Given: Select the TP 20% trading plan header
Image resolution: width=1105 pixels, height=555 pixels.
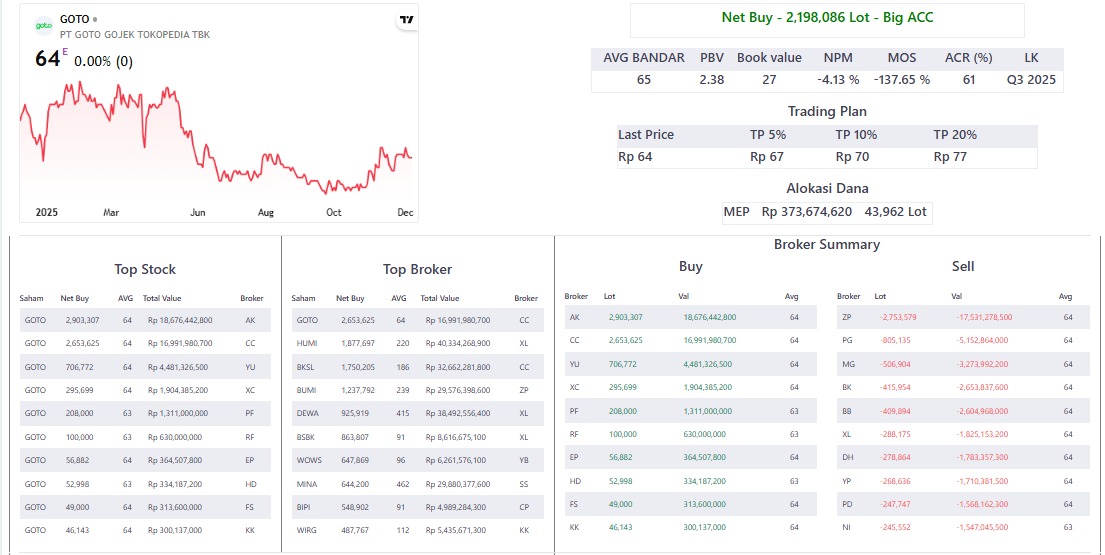Looking at the screenshot, I should click(x=955, y=135).
